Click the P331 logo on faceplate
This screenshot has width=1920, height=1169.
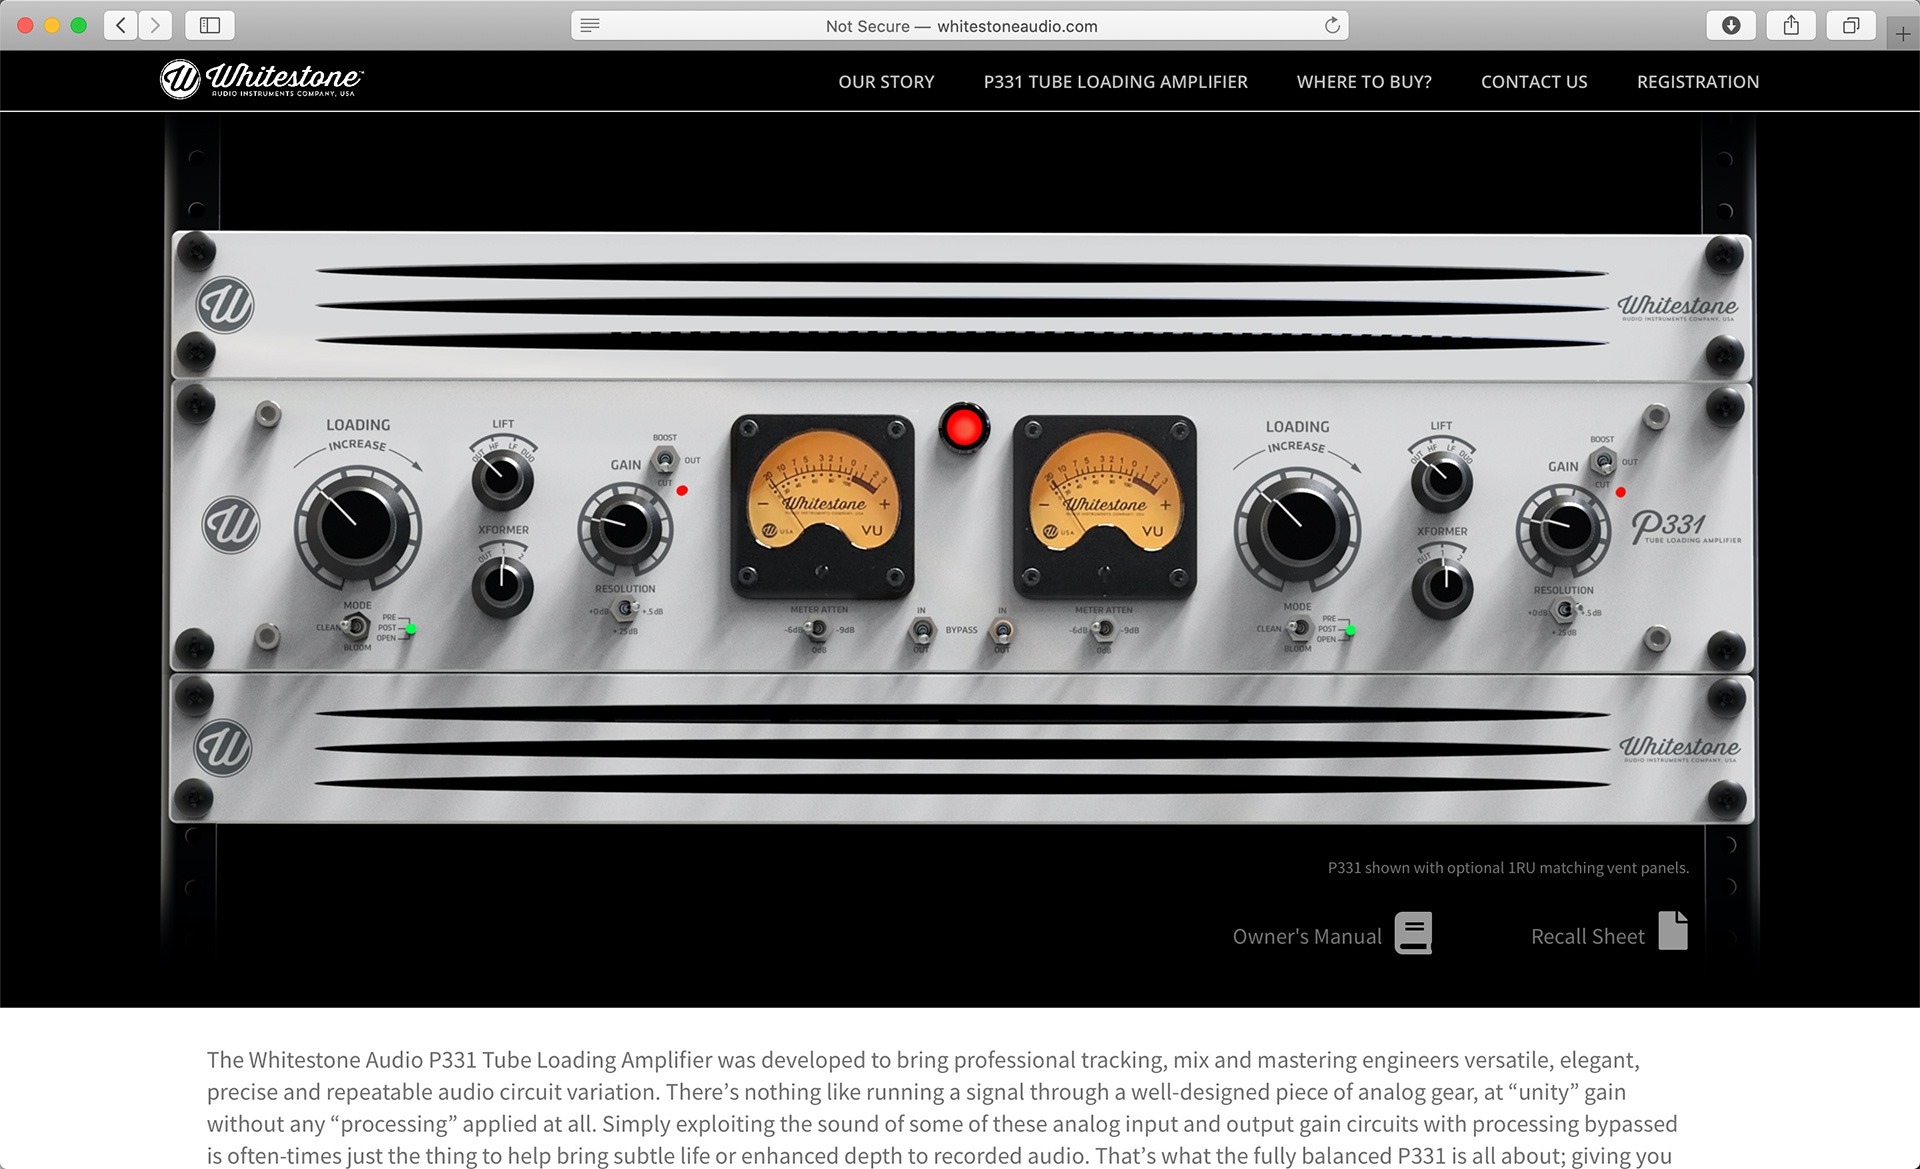click(x=1685, y=527)
